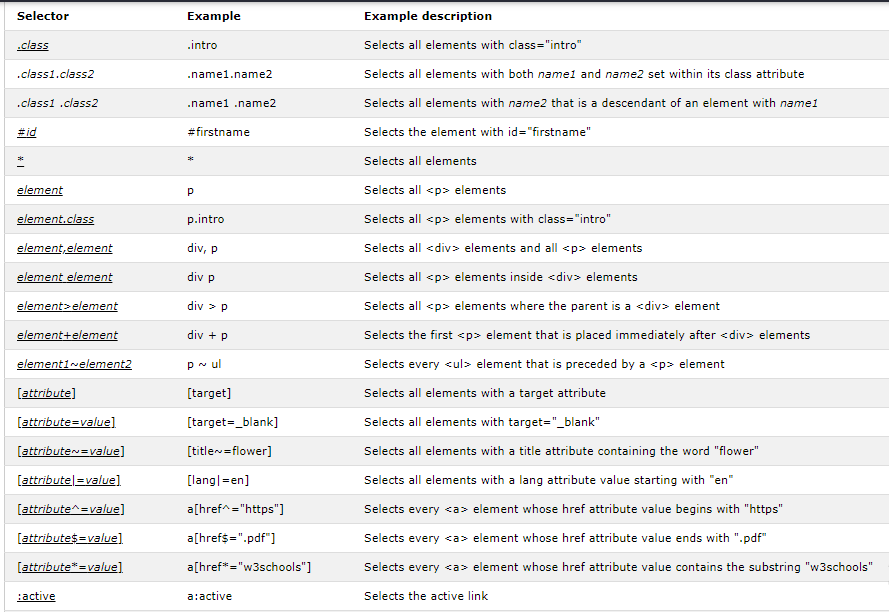The image size is (889, 612).
Task: Click the [attribute=value] selector link
Action: click(66, 422)
